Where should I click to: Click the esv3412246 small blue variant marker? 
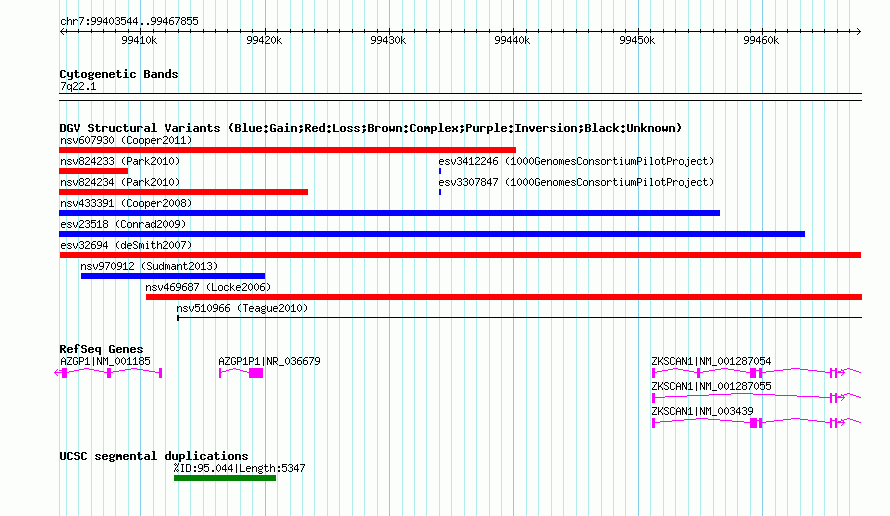[x=440, y=171]
